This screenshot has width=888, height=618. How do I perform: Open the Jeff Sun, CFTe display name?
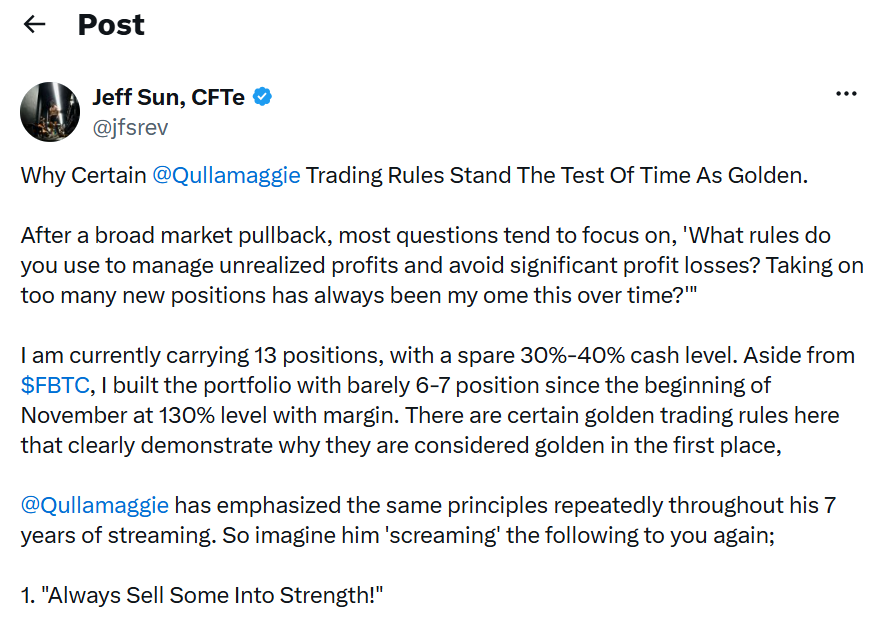click(168, 97)
